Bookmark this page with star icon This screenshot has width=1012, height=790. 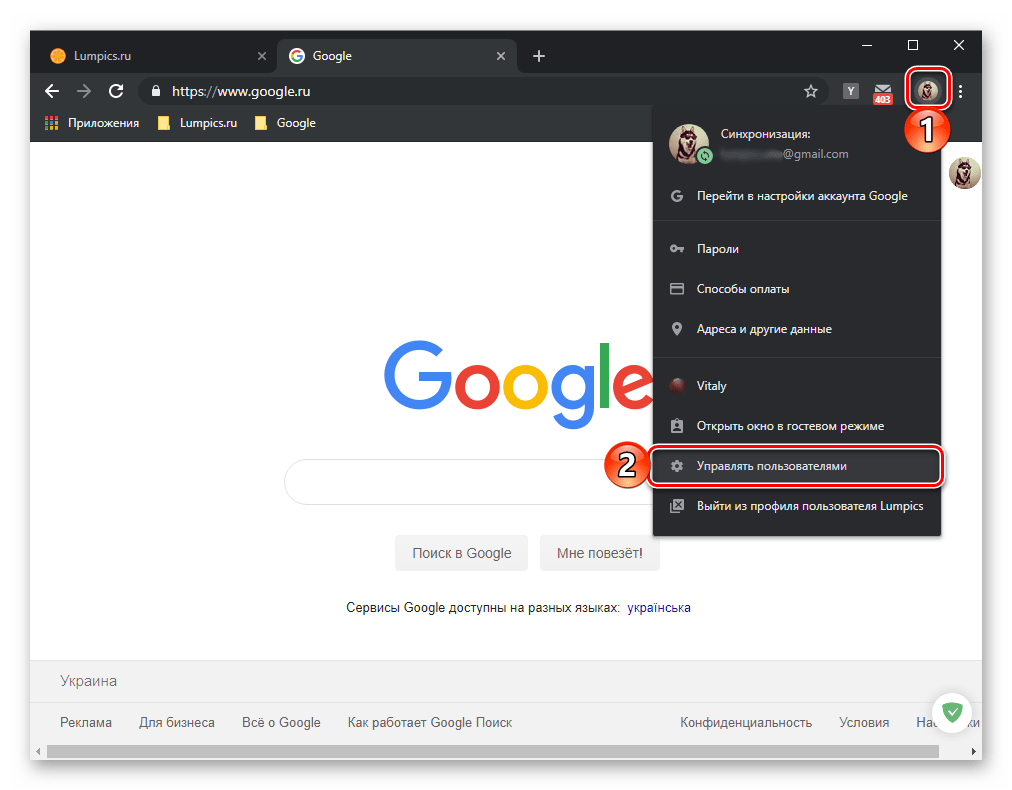point(811,91)
